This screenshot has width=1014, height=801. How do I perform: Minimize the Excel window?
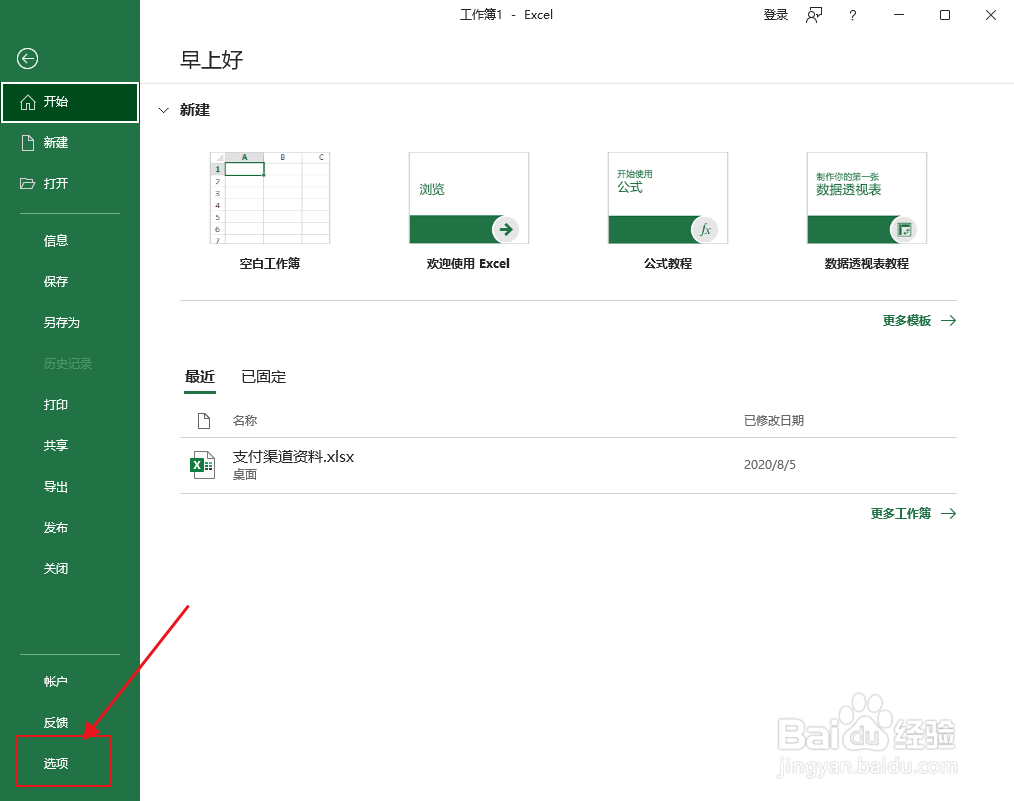[x=899, y=15]
